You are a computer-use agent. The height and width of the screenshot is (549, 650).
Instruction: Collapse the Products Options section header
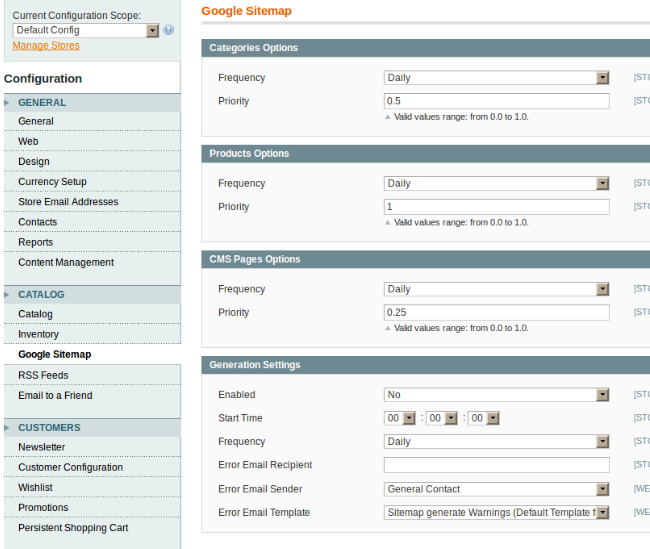(x=426, y=153)
